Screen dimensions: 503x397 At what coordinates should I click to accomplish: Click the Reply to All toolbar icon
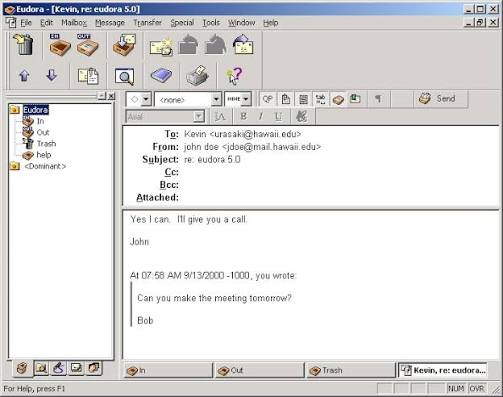(x=216, y=45)
